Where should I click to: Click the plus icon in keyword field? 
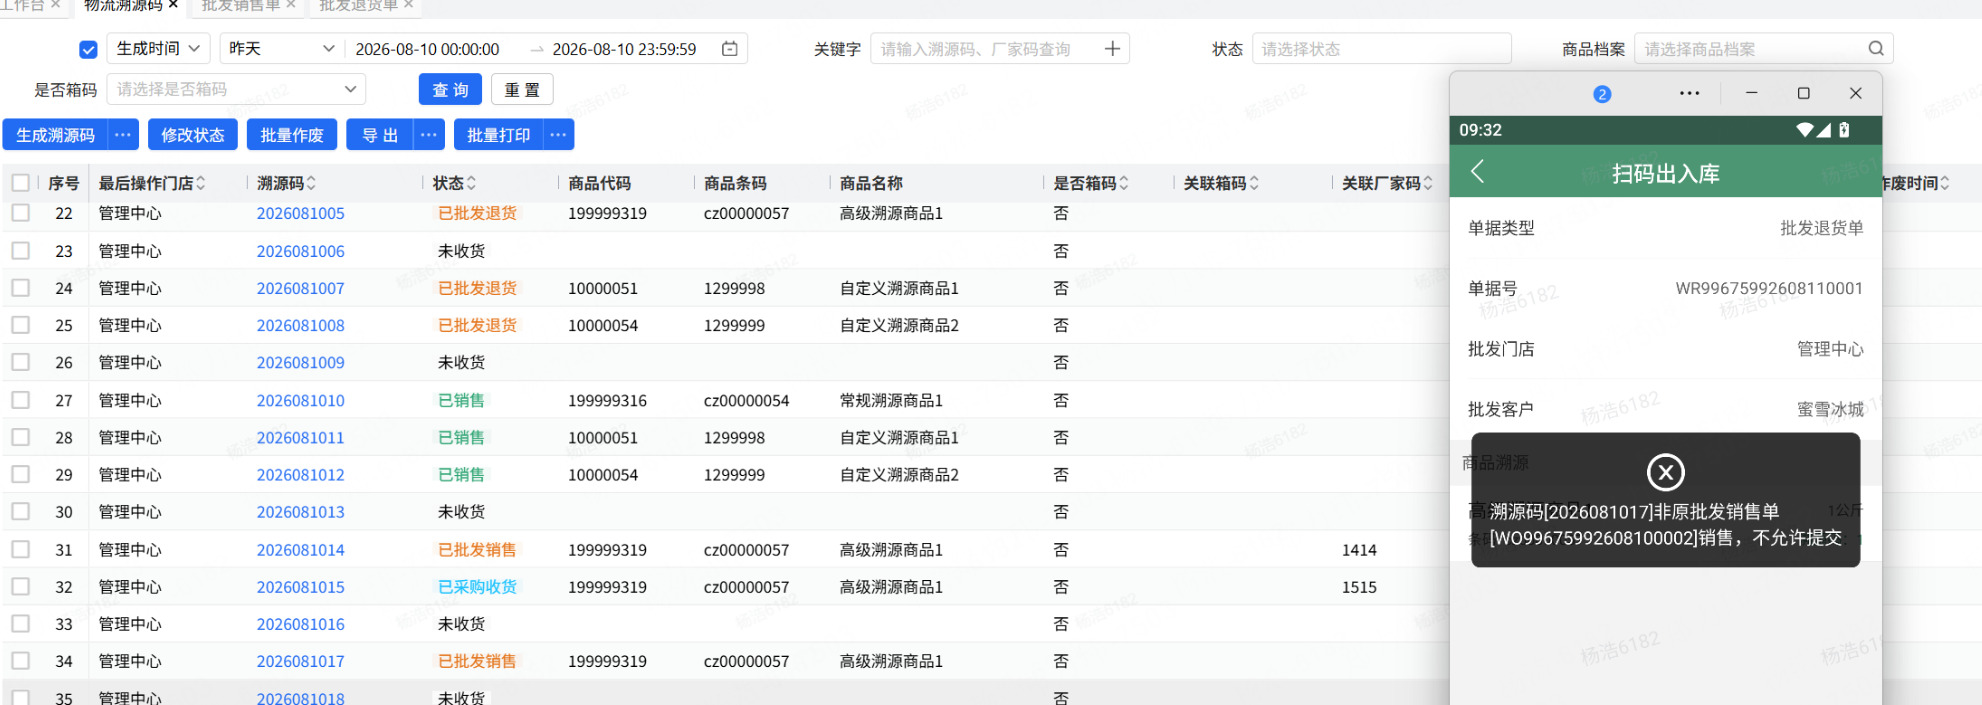1112,49
